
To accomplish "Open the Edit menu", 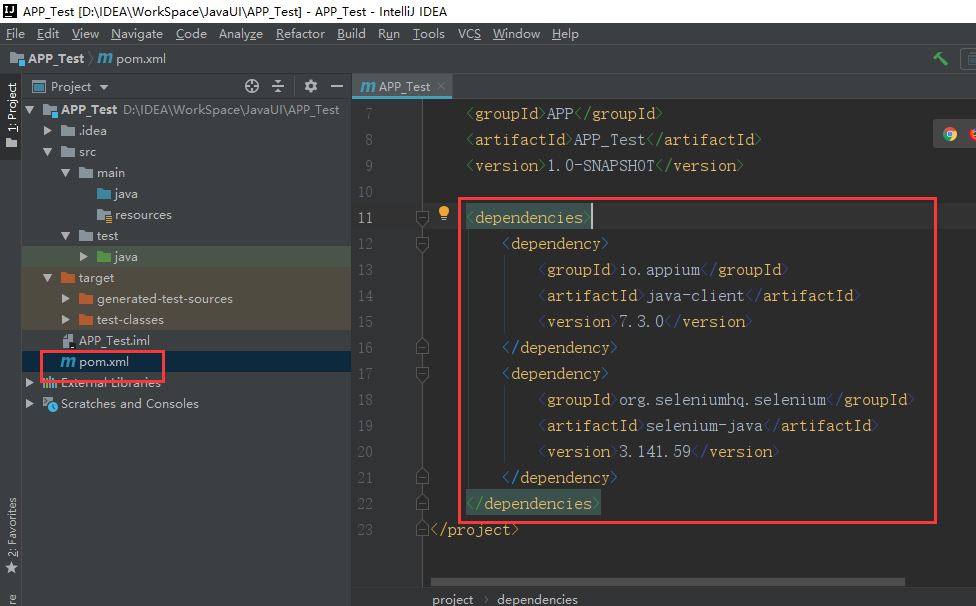I will [48, 34].
